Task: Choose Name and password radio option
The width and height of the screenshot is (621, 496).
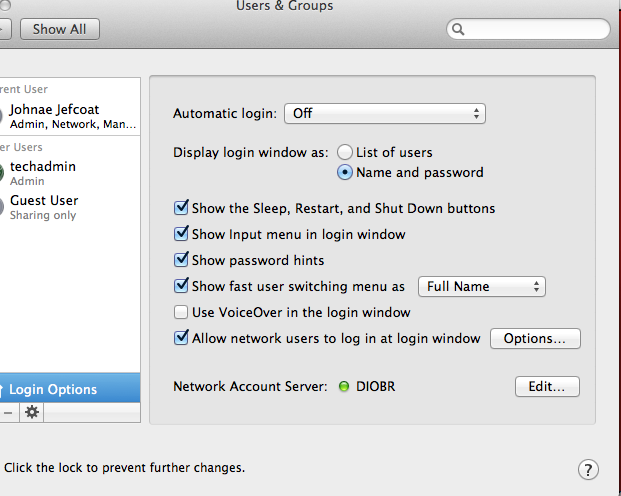Action: pyautogui.click(x=345, y=172)
